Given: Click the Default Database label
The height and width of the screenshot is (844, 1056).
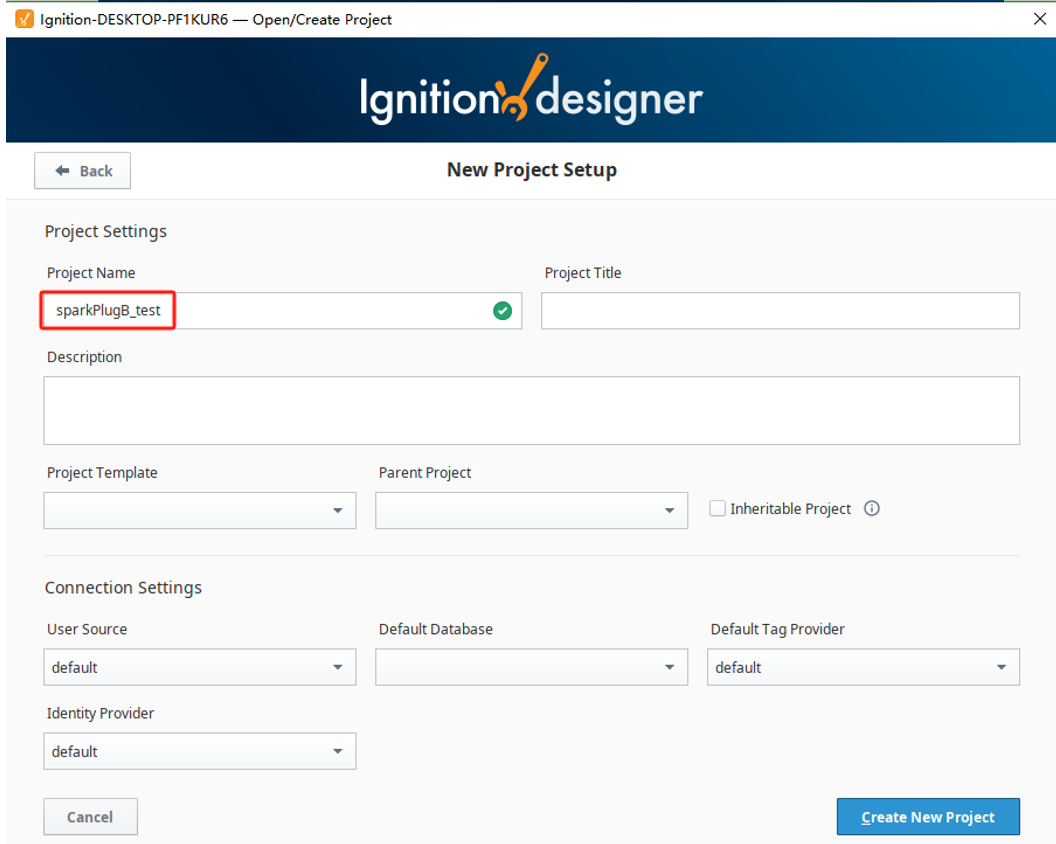Looking at the screenshot, I should point(436,629).
